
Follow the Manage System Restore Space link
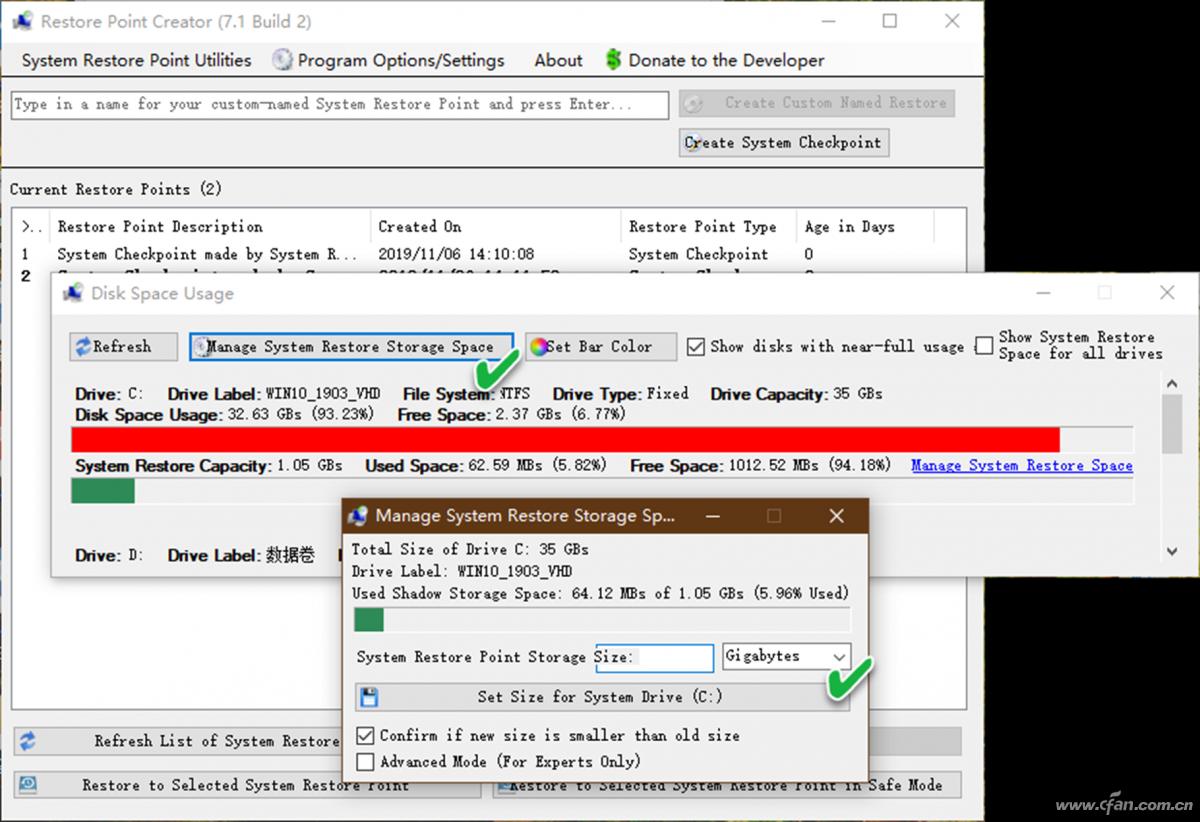tap(1021, 466)
